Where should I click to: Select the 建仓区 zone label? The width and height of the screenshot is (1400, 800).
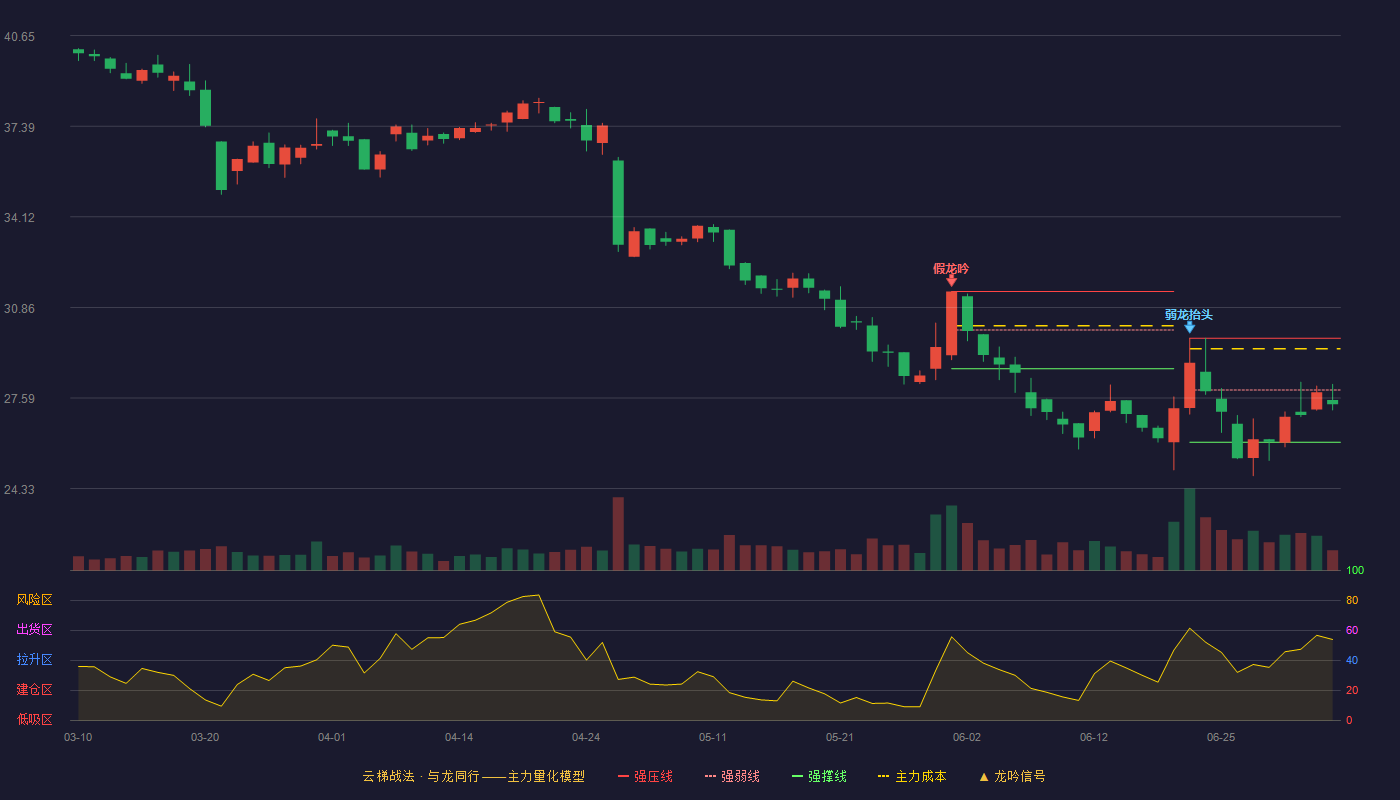[x=34, y=690]
